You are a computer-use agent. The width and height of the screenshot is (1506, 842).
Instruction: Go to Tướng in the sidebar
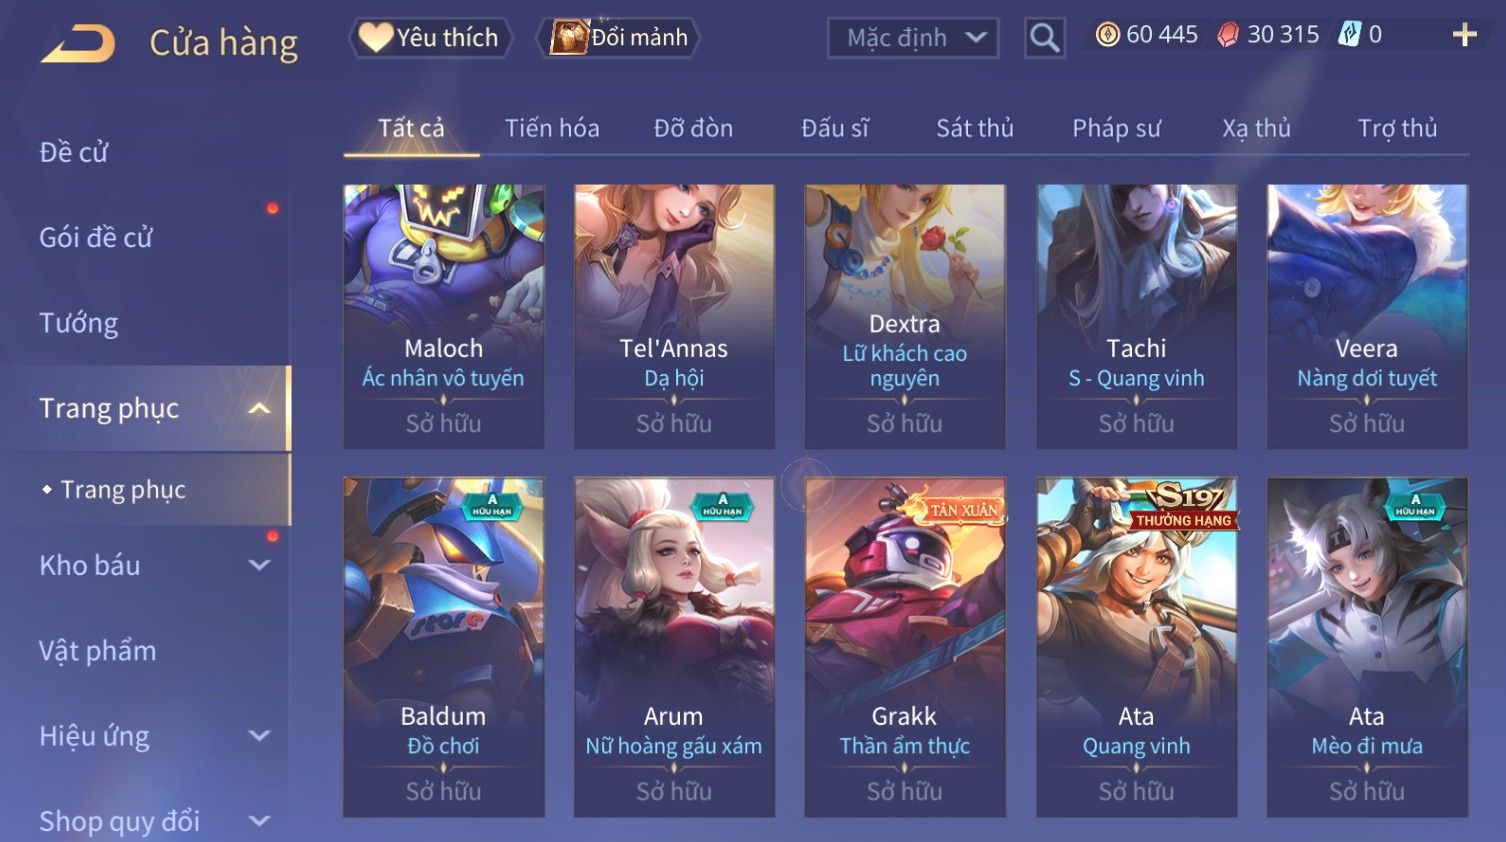click(x=79, y=323)
